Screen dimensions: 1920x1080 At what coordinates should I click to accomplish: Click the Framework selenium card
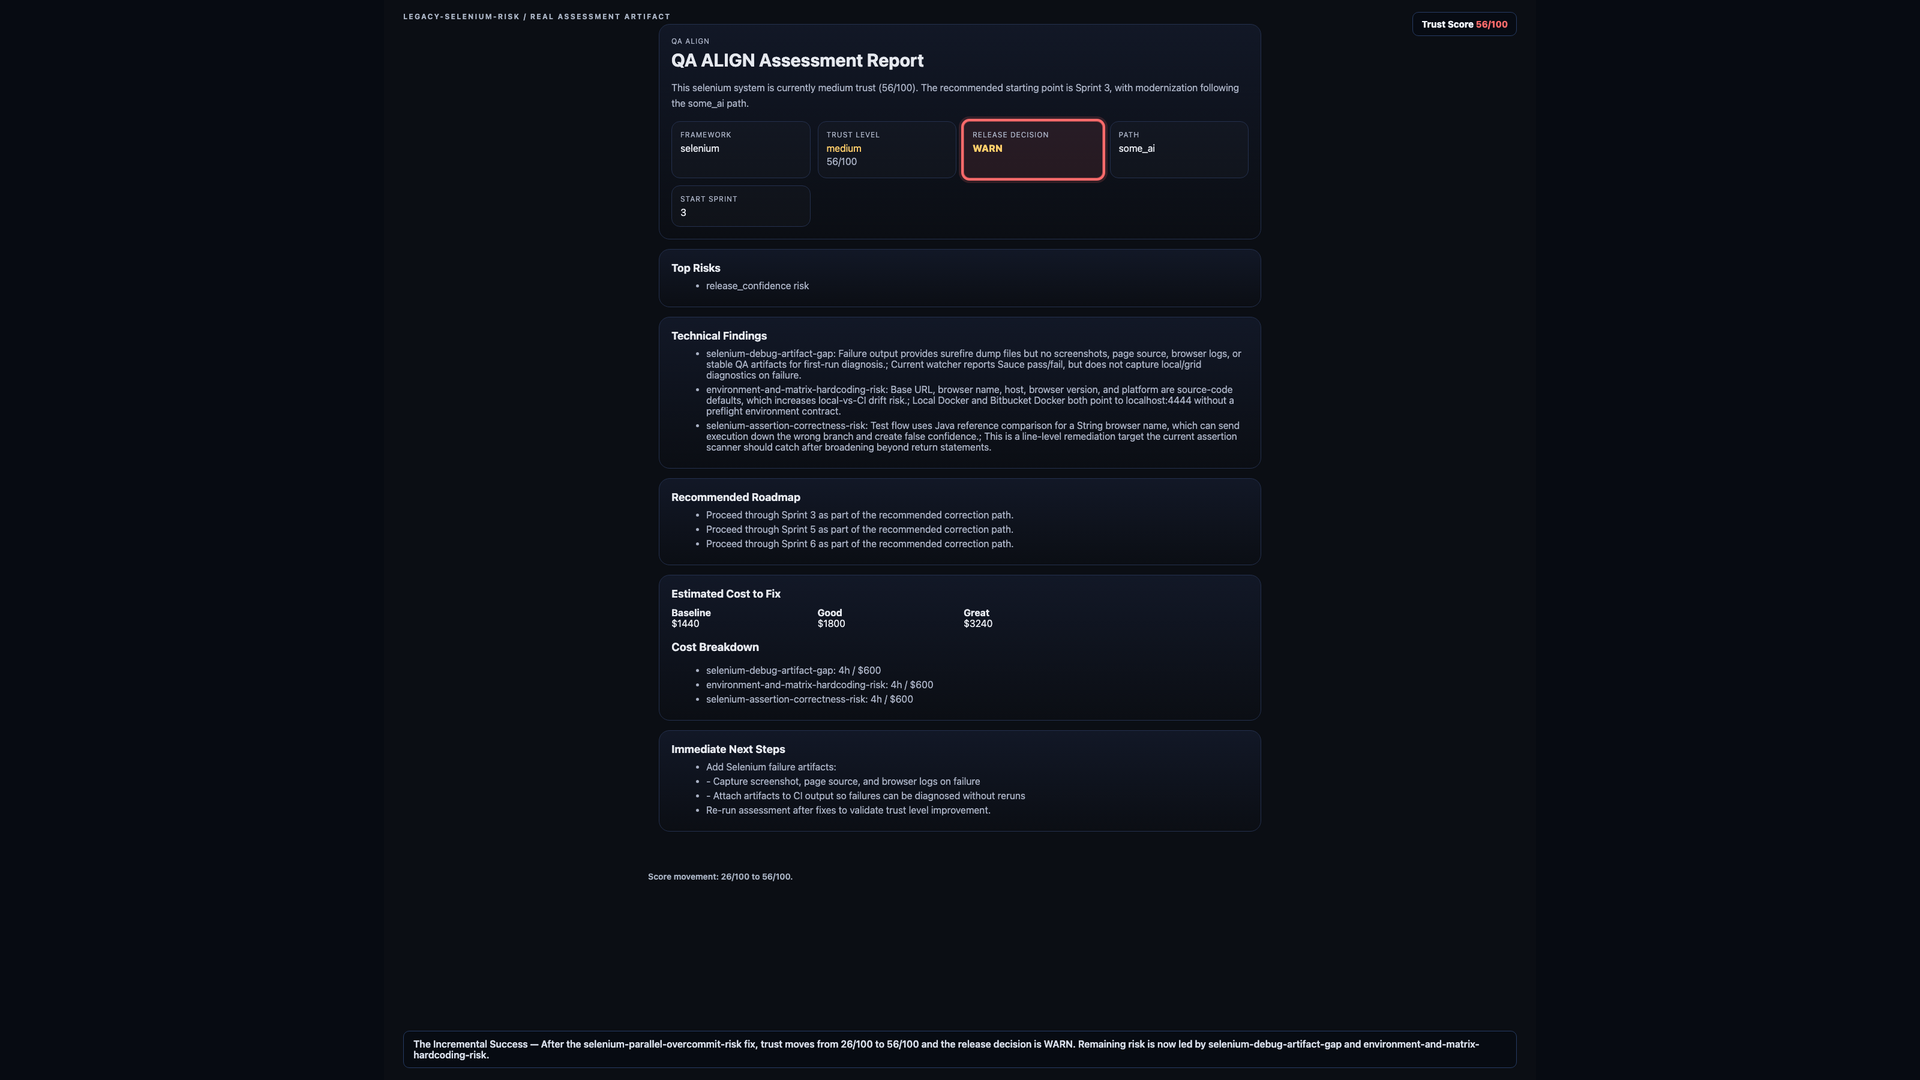pos(740,150)
